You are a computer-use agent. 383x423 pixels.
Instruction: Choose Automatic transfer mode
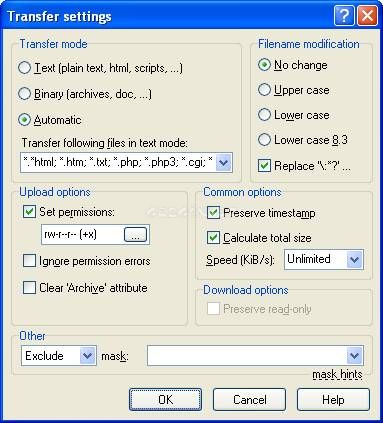click(x=25, y=120)
